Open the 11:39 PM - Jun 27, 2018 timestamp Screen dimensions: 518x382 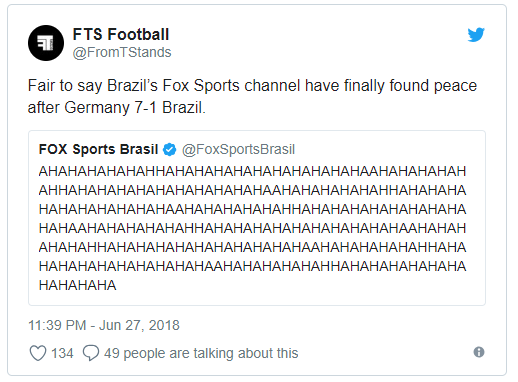coord(104,325)
